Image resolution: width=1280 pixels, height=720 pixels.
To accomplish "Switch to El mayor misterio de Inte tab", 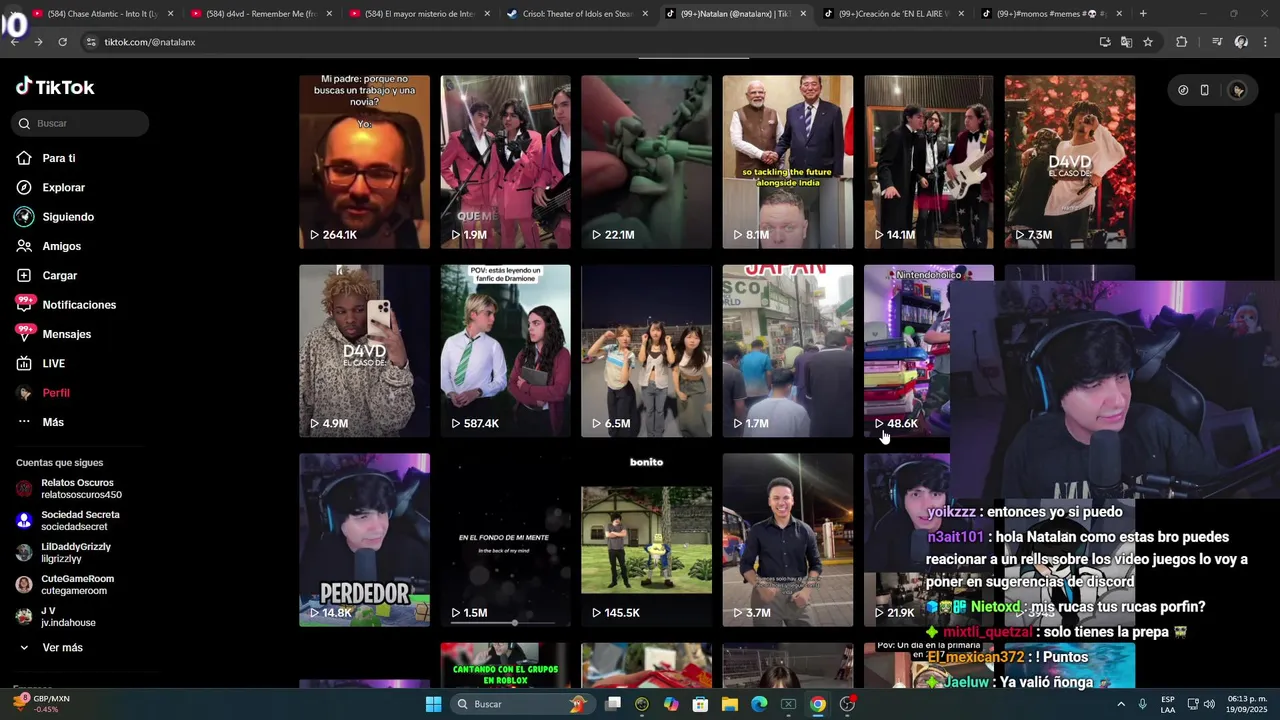I will click(x=420, y=14).
